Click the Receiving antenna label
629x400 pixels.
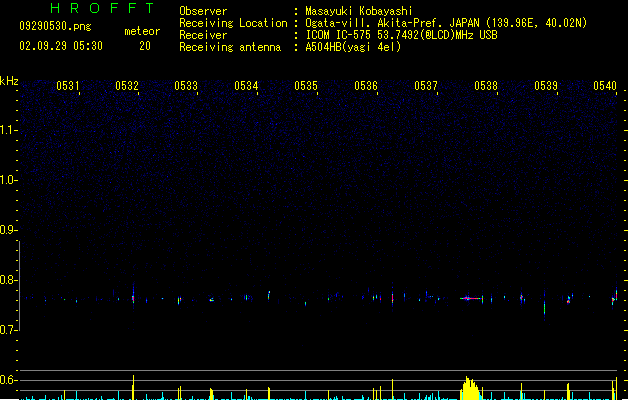click(x=230, y=47)
